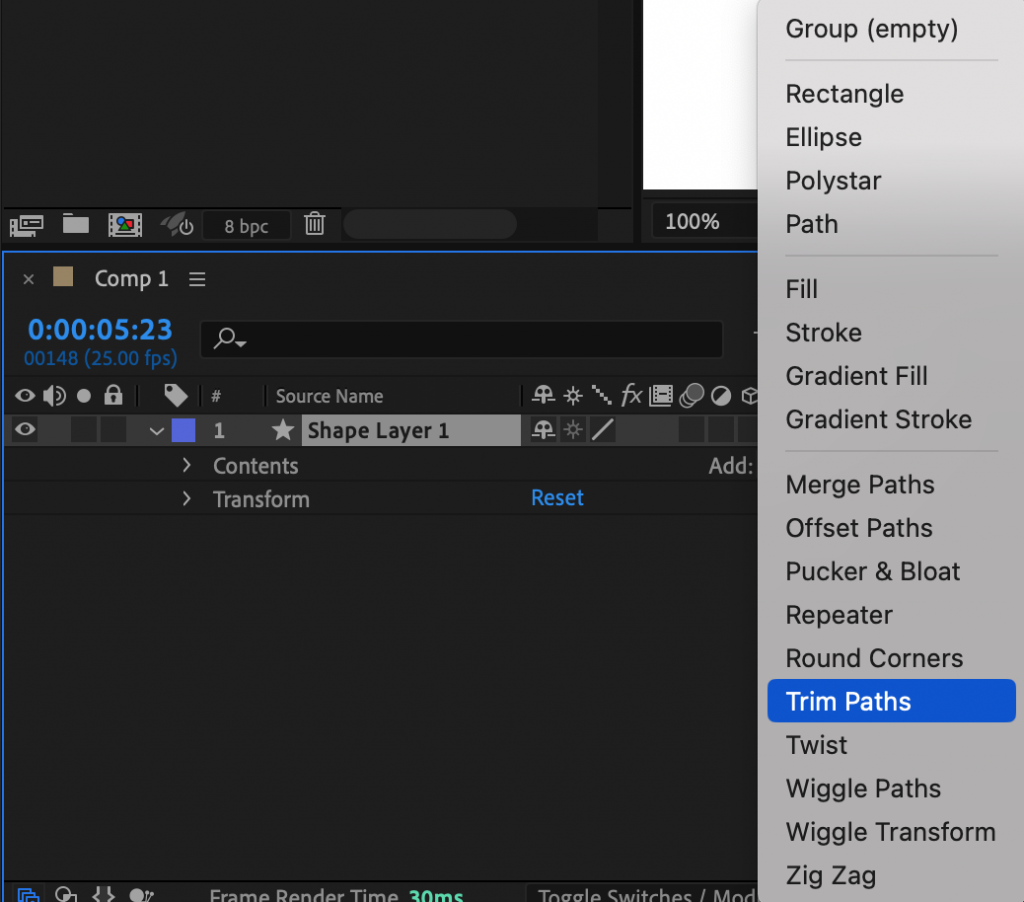Screen dimensions: 1024x902
Task: Click the Quality and Sampling icon for Shape Layer 1
Action: point(572,430)
